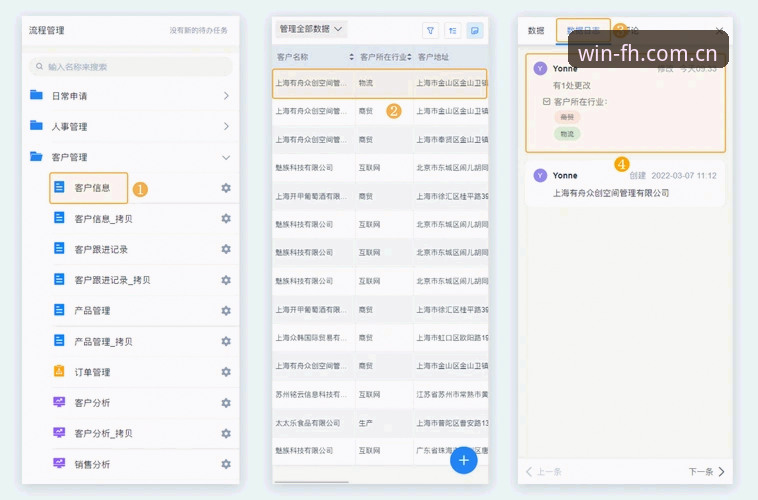Click the search magnifier icon
Image resolution: width=758 pixels, height=500 pixels.
[x=40, y=66]
